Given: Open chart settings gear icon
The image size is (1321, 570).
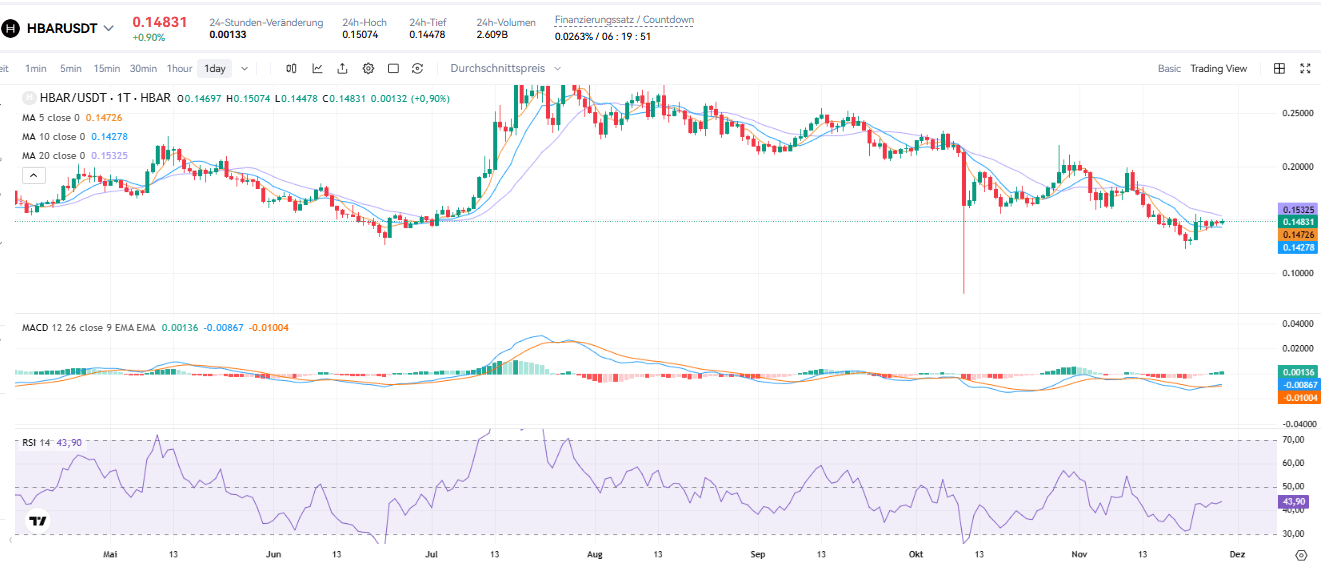Looking at the screenshot, I should coord(368,69).
